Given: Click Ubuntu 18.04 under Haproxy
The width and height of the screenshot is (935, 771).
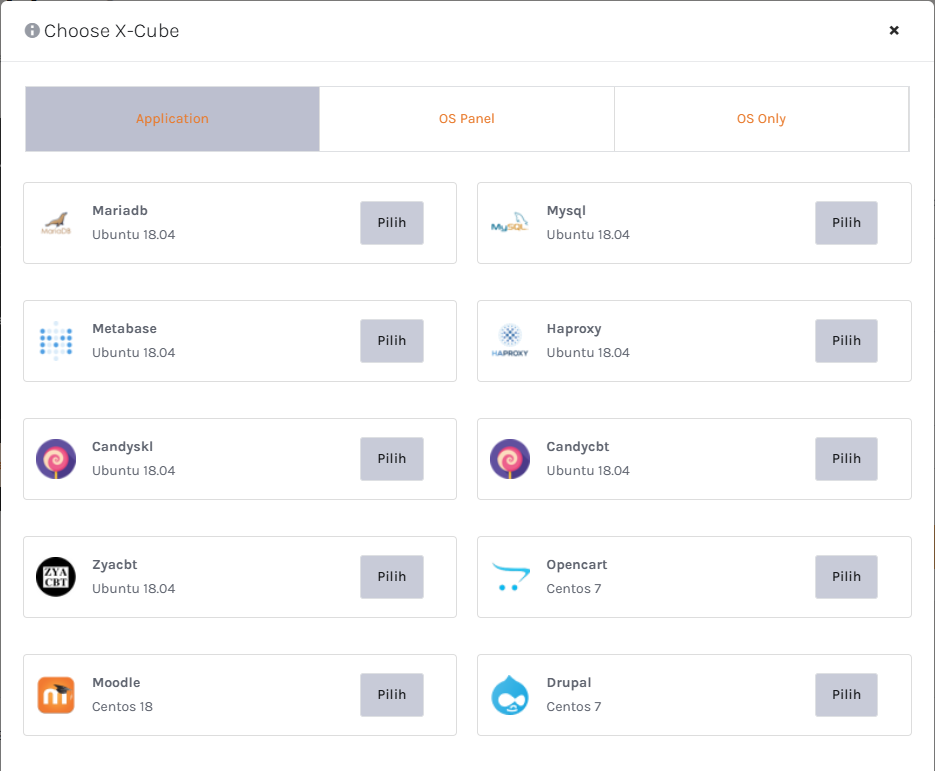Looking at the screenshot, I should tap(588, 352).
